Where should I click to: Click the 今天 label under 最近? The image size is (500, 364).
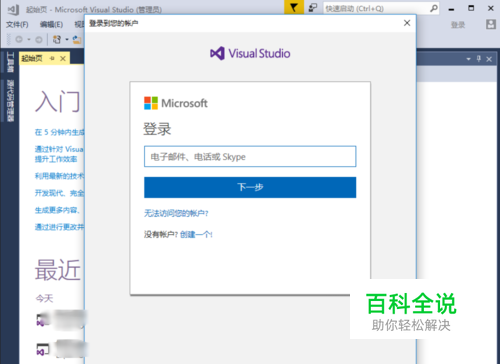[44, 298]
